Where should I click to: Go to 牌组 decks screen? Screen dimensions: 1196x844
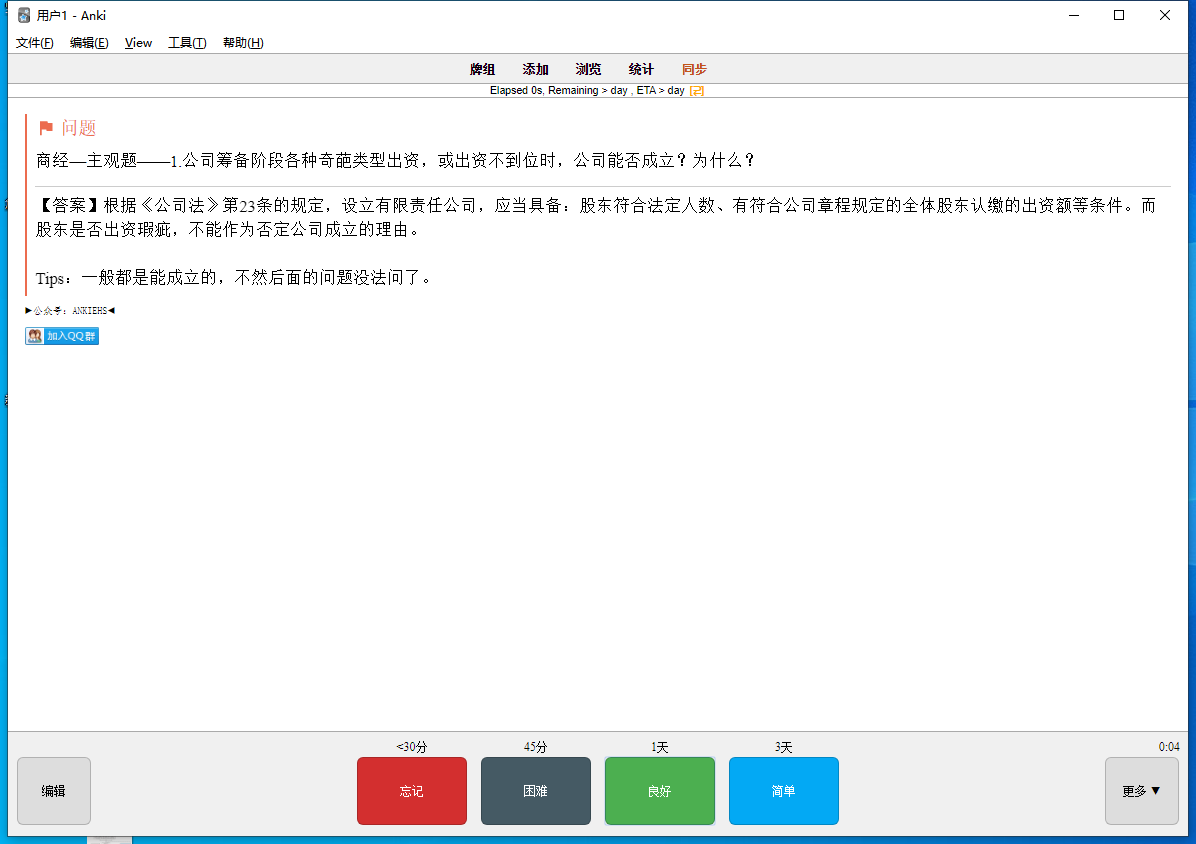tap(482, 69)
